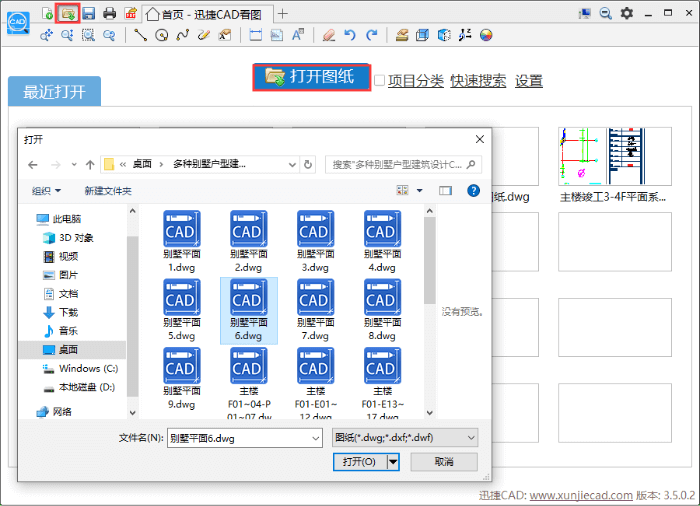
Task: Select the dimension measure tool
Action: point(255,35)
